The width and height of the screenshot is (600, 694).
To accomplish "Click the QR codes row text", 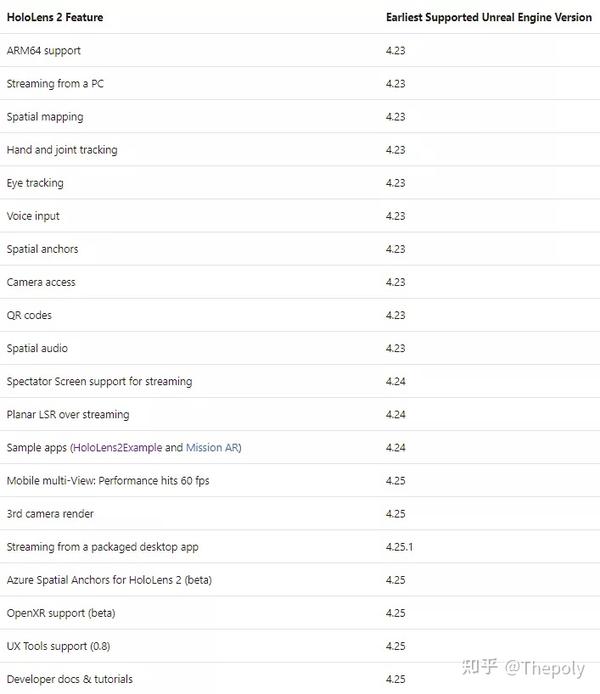I will 29,315.
